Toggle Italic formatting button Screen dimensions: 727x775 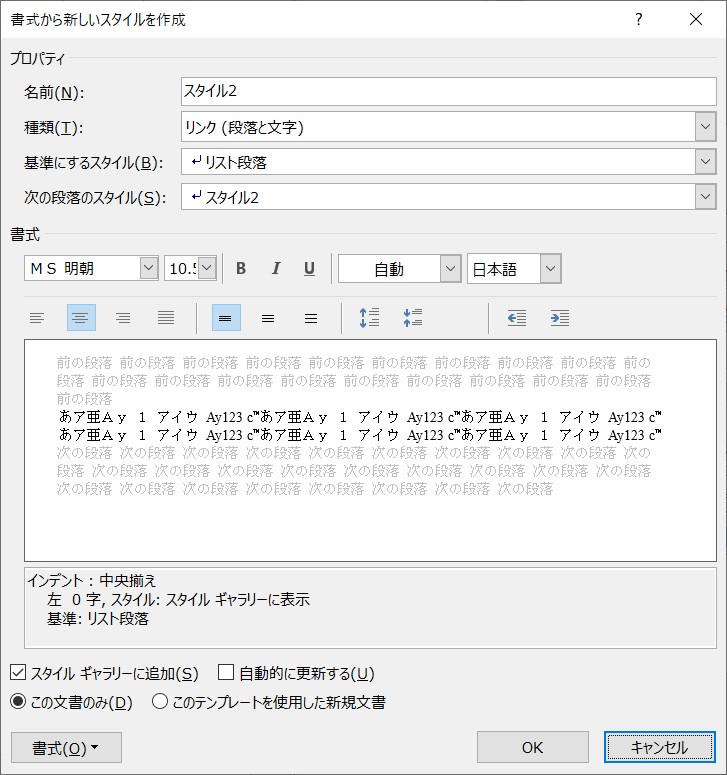click(x=275, y=268)
